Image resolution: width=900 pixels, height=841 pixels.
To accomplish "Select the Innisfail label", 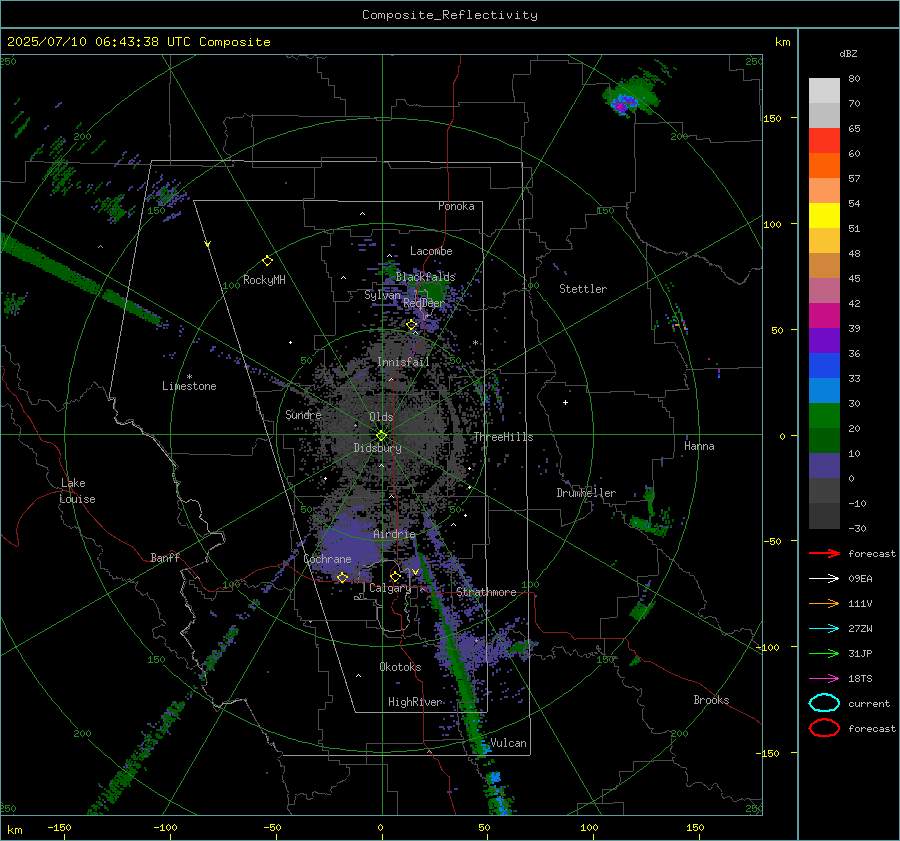I will [x=403, y=362].
